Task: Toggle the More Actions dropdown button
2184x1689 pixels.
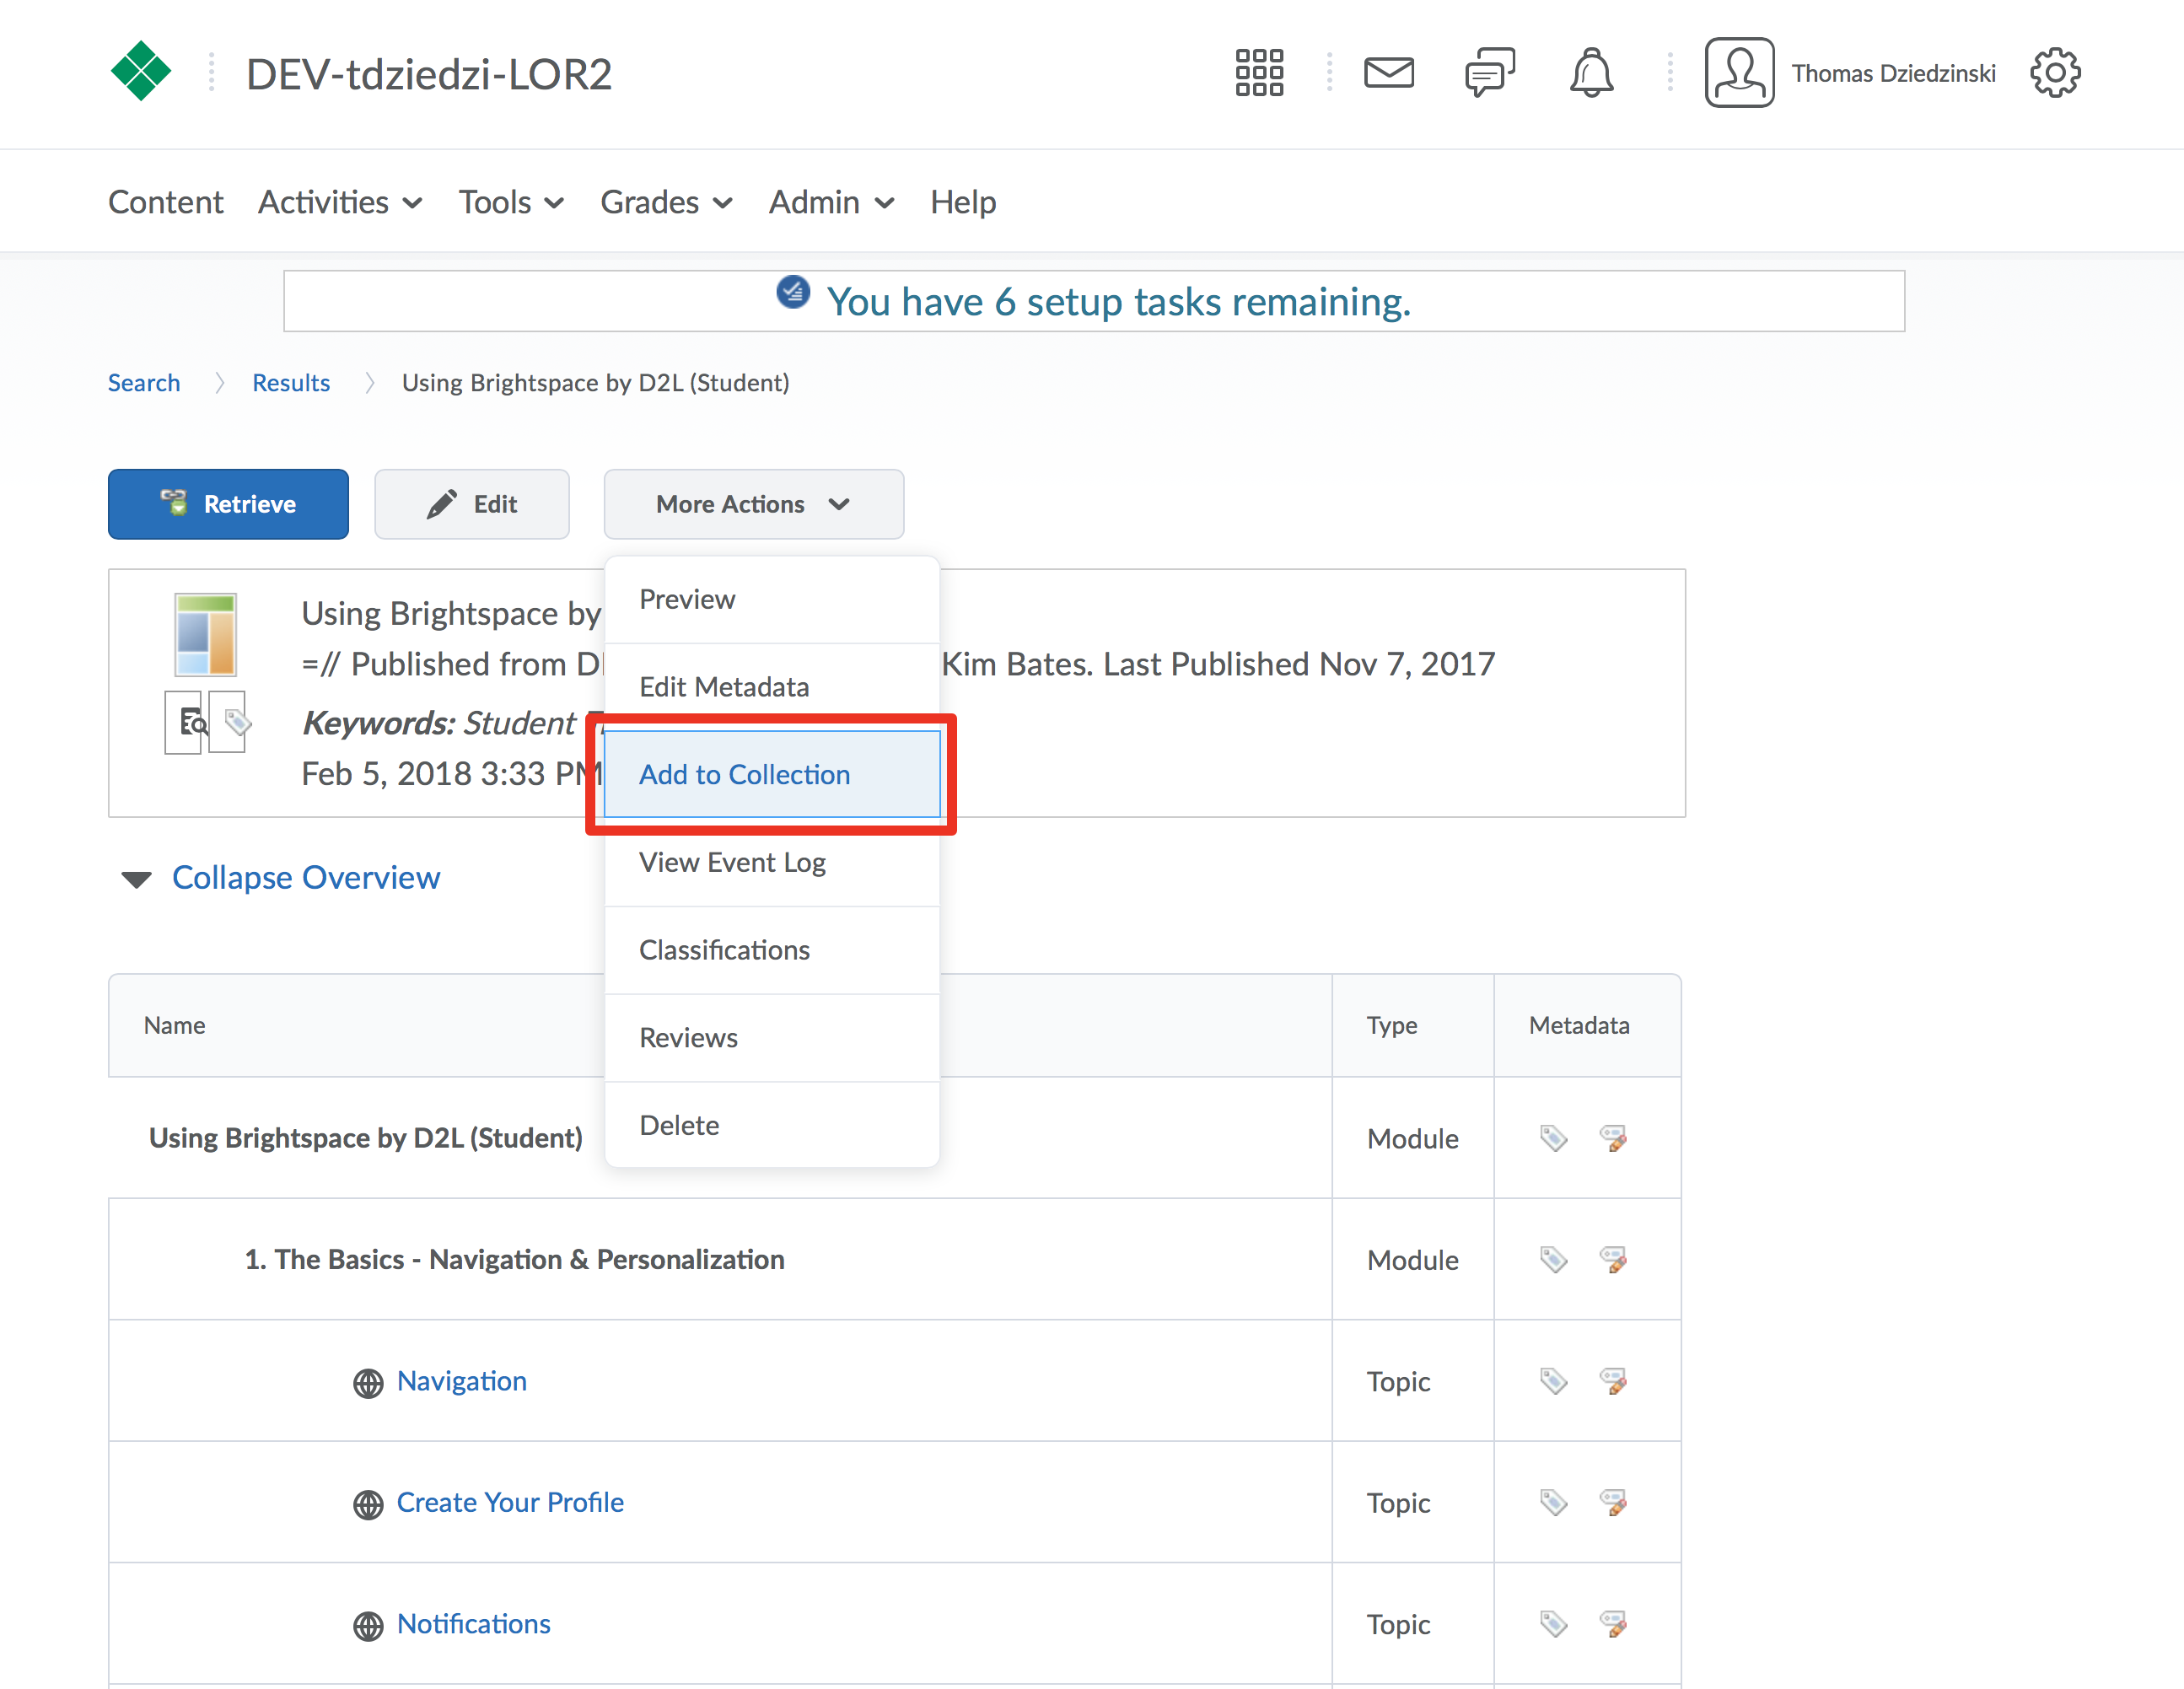Action: (x=753, y=504)
